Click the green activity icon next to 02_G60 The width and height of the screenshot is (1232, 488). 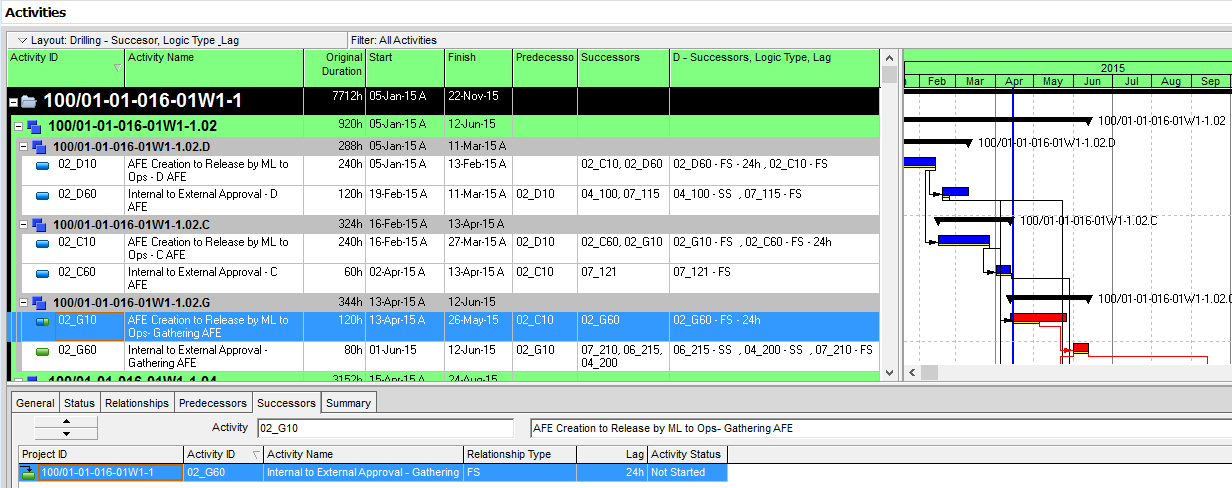click(x=43, y=351)
